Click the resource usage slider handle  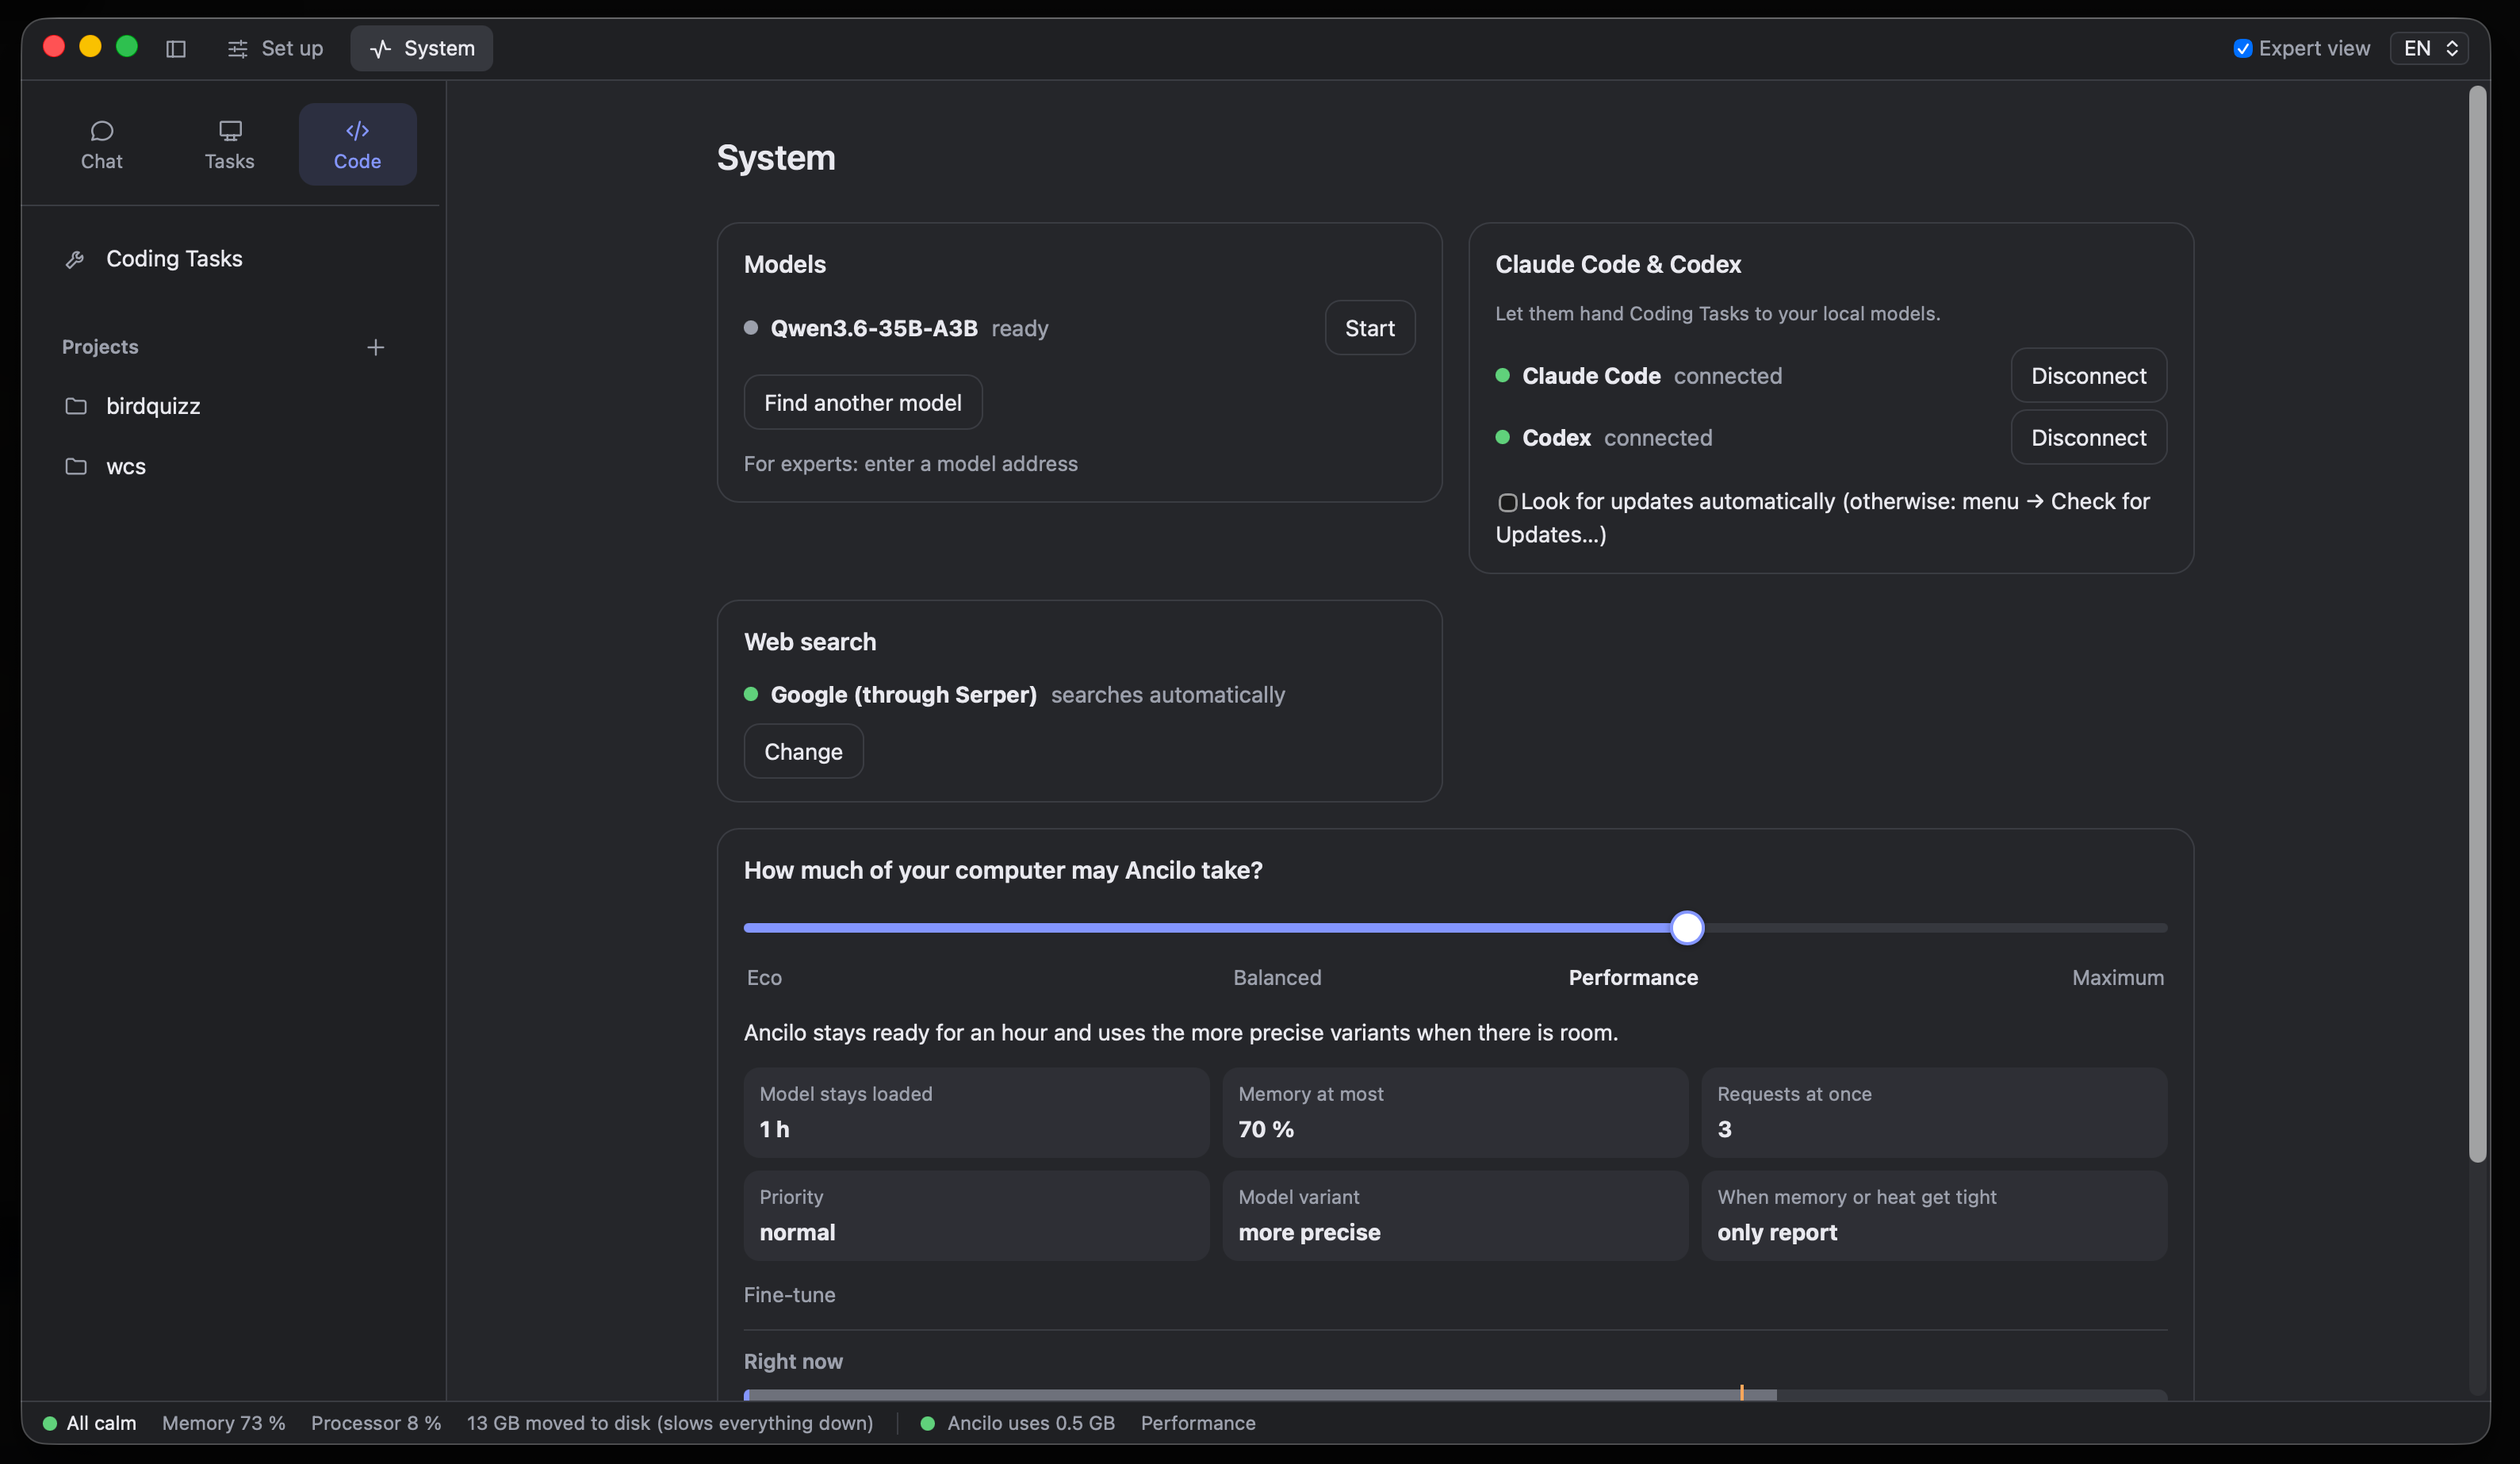tap(1687, 928)
